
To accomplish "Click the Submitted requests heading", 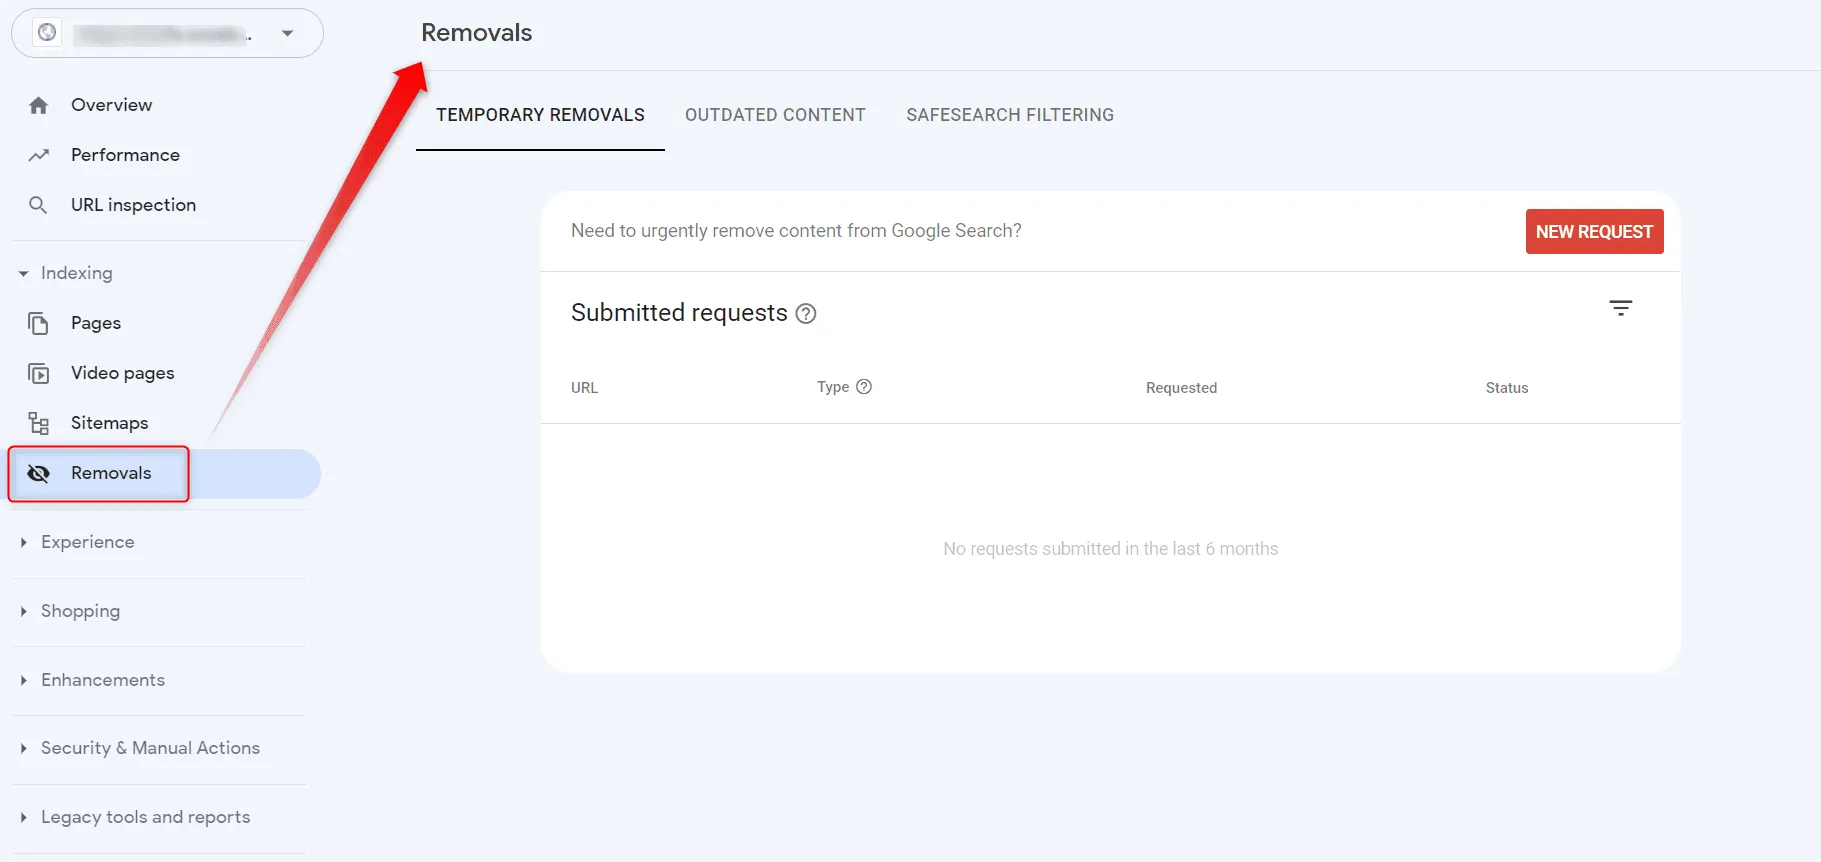I will pos(679,313).
